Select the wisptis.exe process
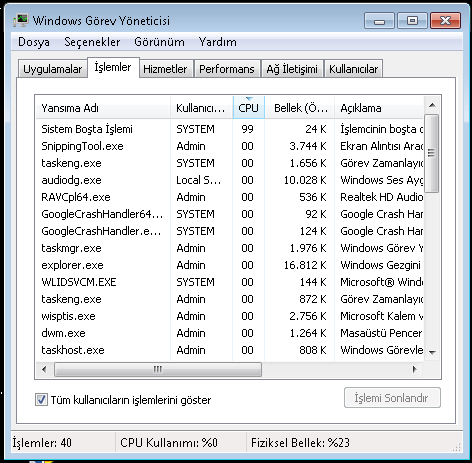The image size is (472, 463). tap(229, 316)
